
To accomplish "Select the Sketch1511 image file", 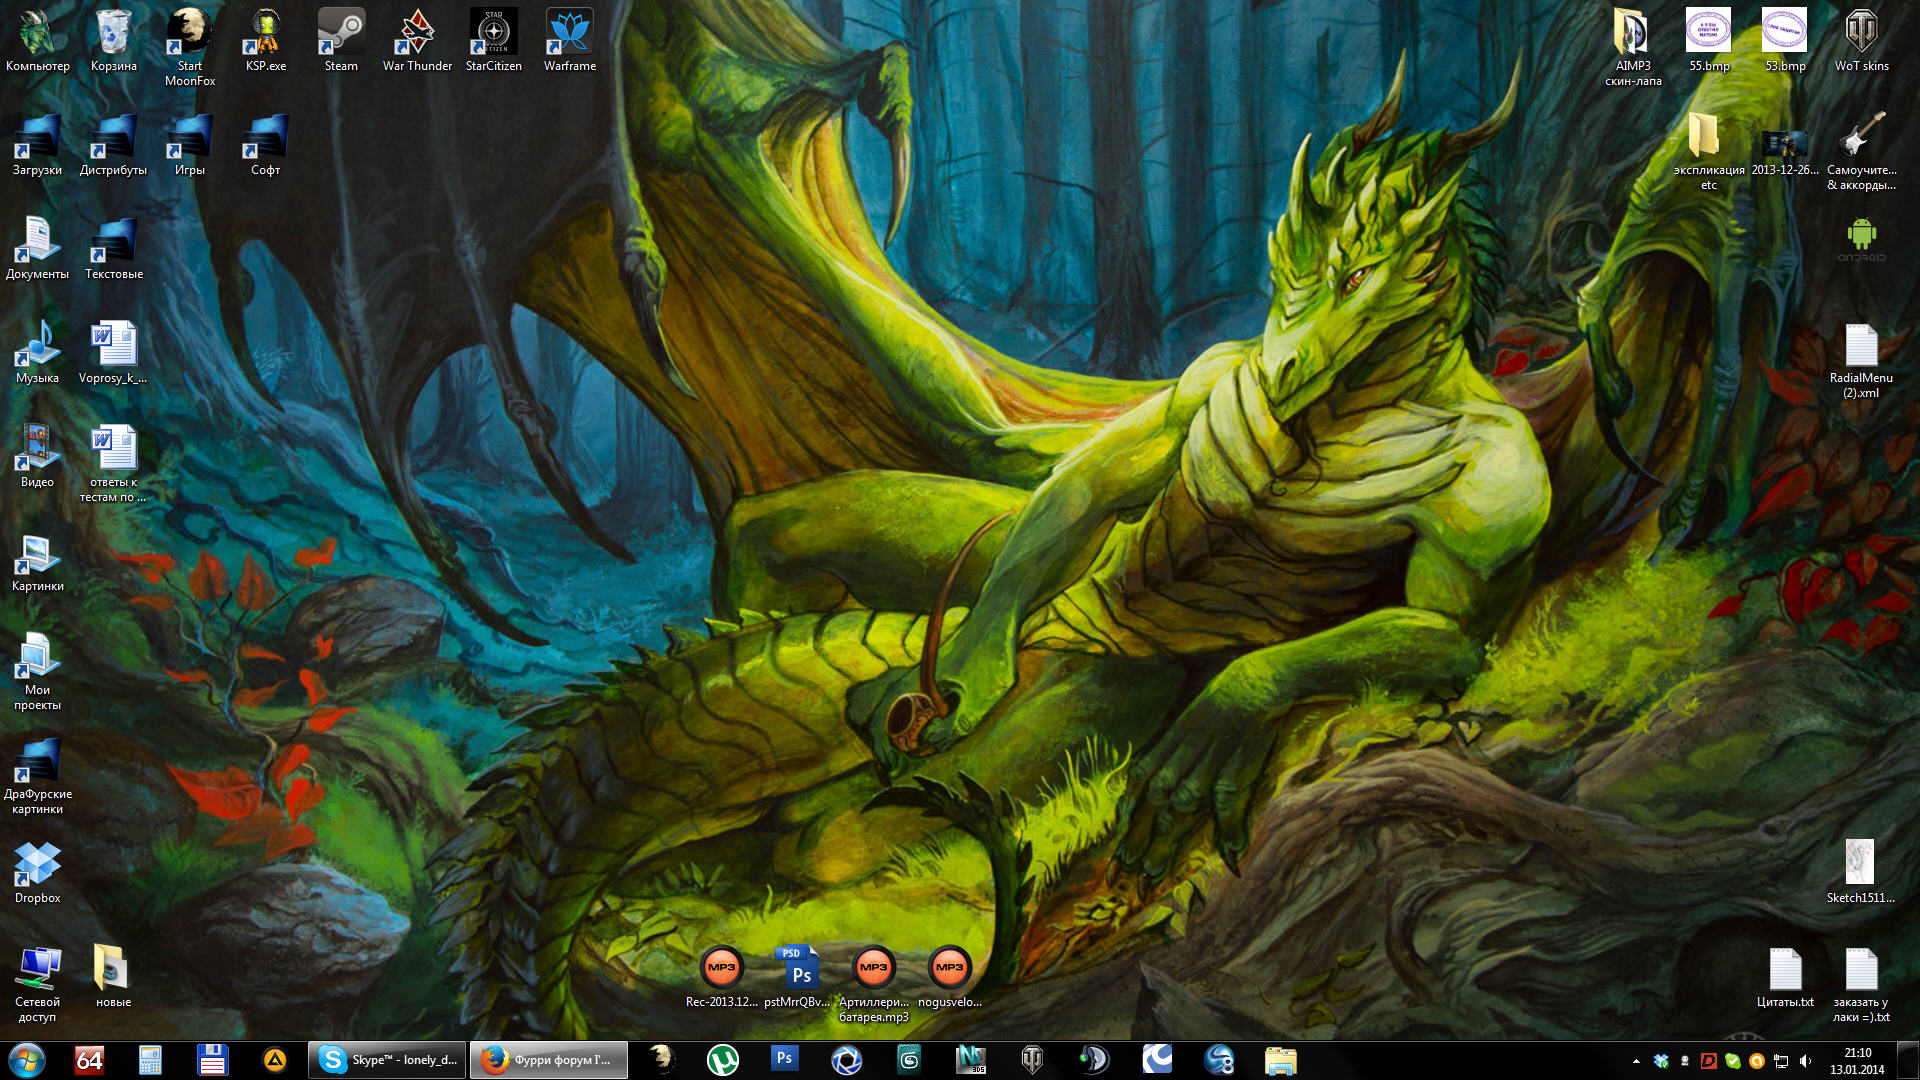I will (1861, 873).
